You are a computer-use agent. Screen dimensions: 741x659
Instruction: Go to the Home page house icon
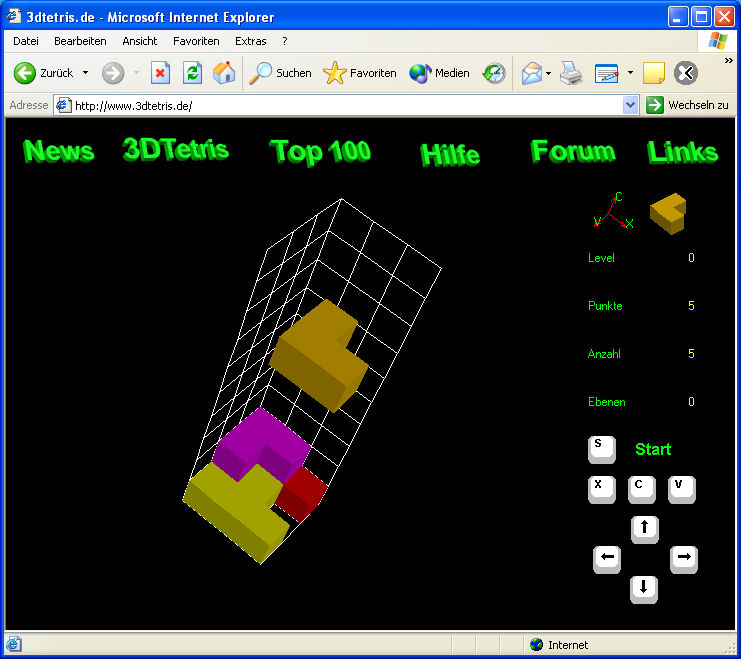pyautogui.click(x=224, y=73)
